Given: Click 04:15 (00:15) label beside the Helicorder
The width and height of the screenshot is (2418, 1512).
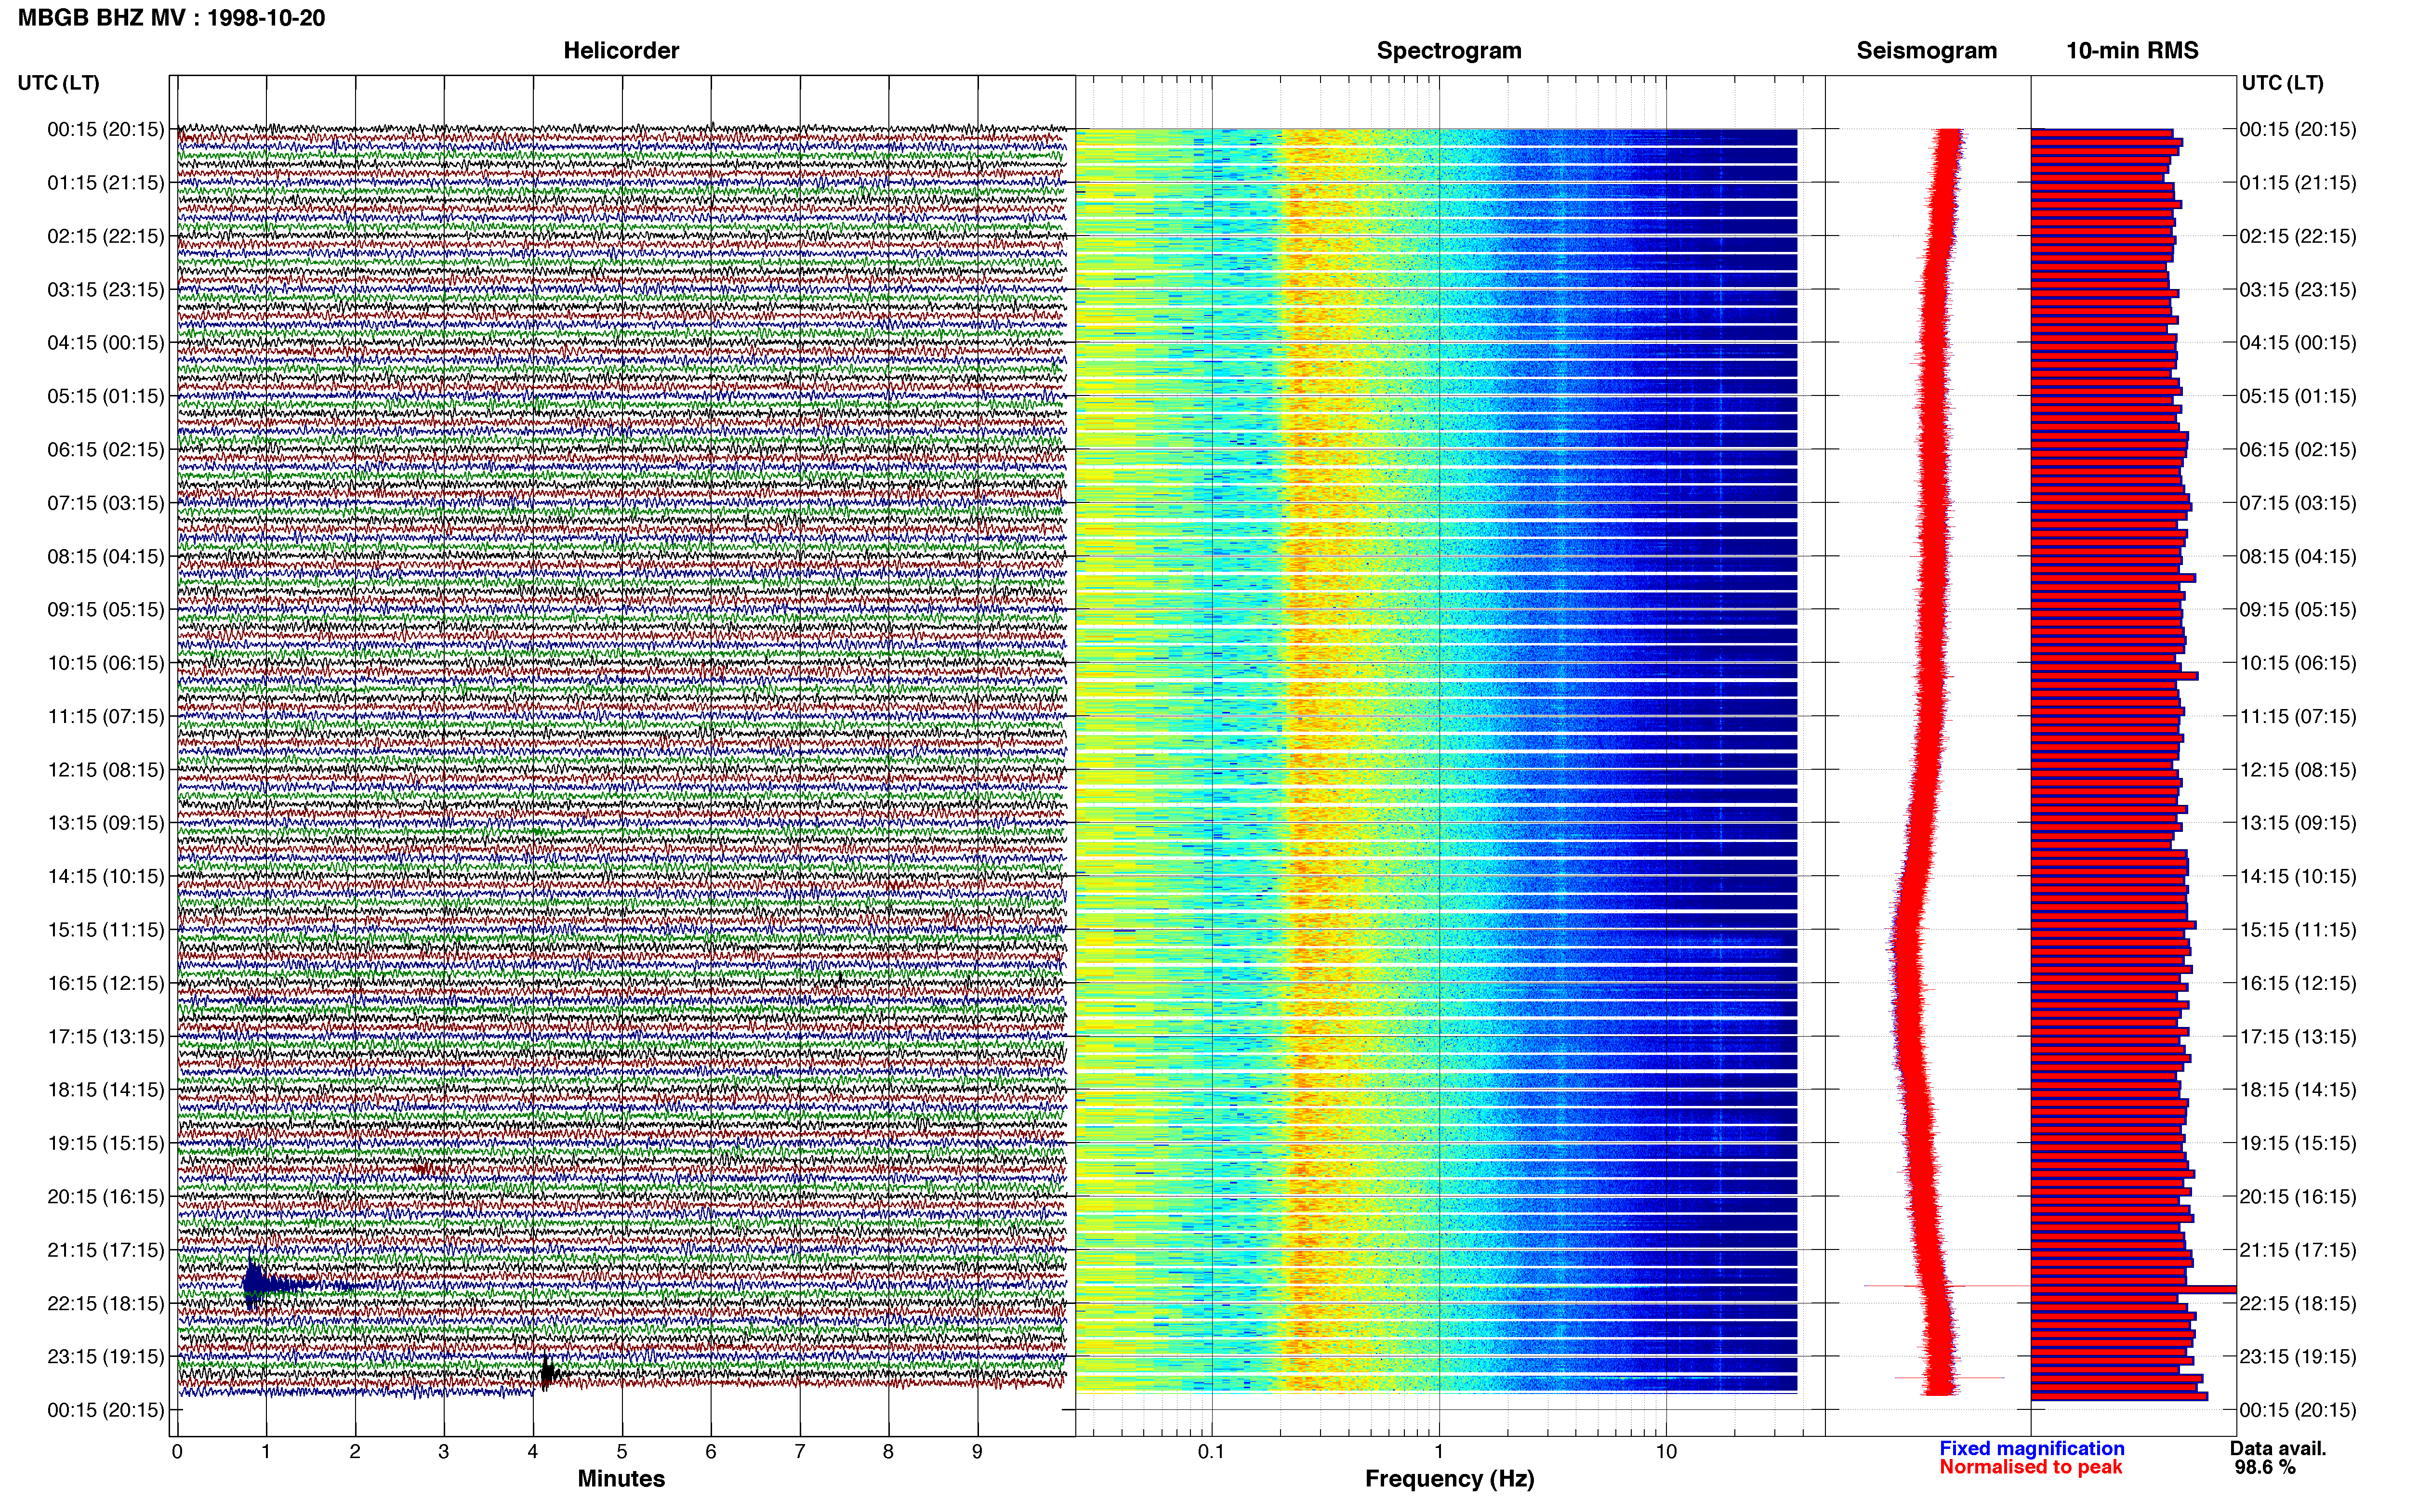Looking at the screenshot, I should pyautogui.click(x=106, y=343).
